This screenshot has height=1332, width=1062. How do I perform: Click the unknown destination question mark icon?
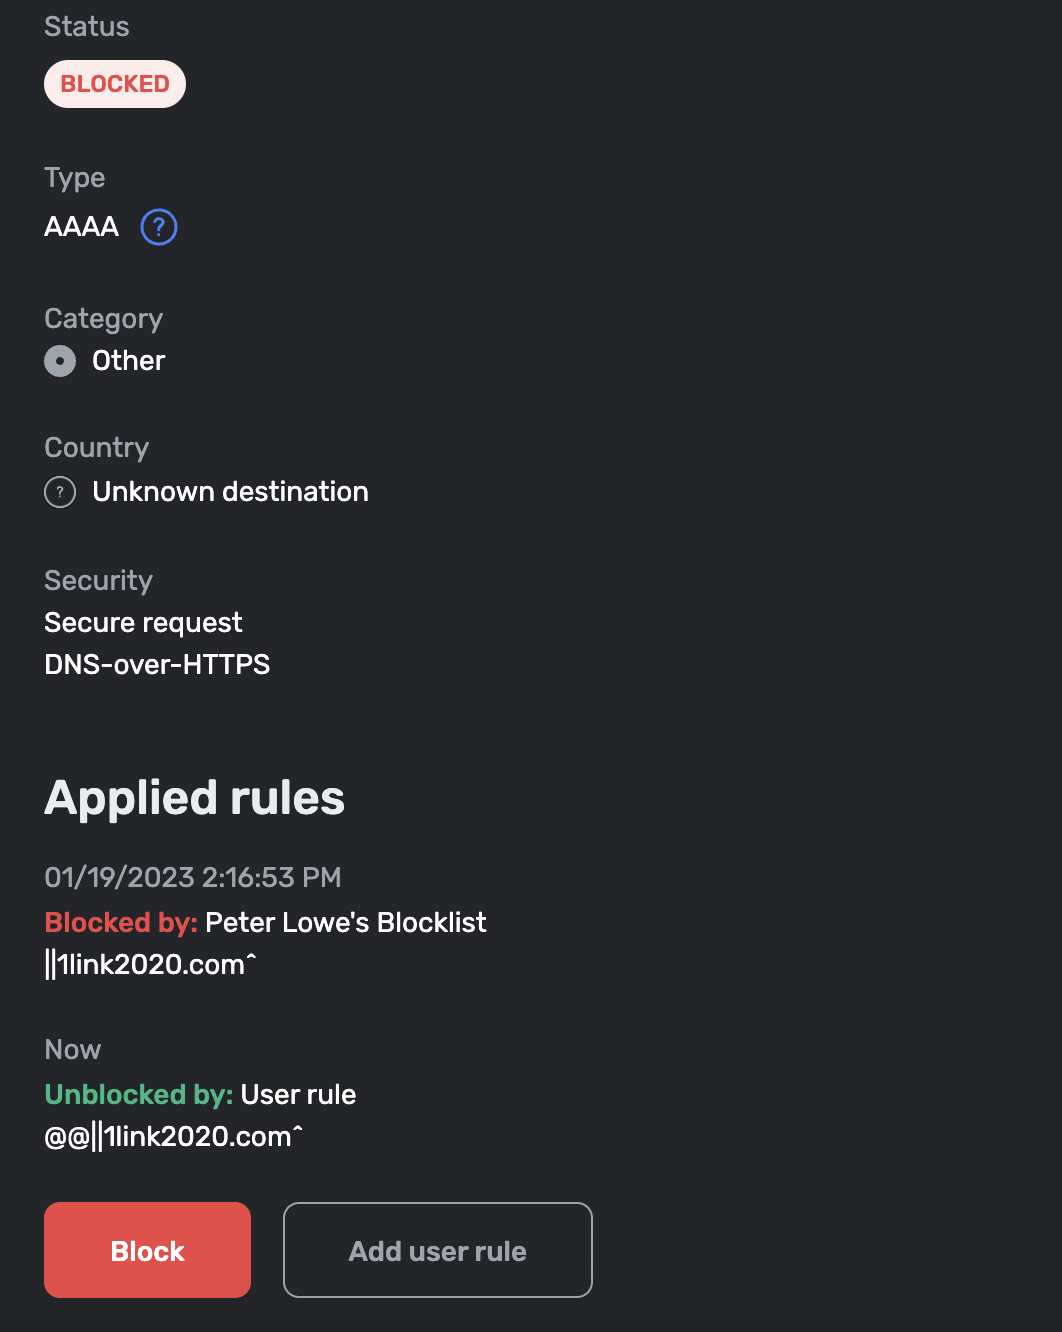pos(60,492)
